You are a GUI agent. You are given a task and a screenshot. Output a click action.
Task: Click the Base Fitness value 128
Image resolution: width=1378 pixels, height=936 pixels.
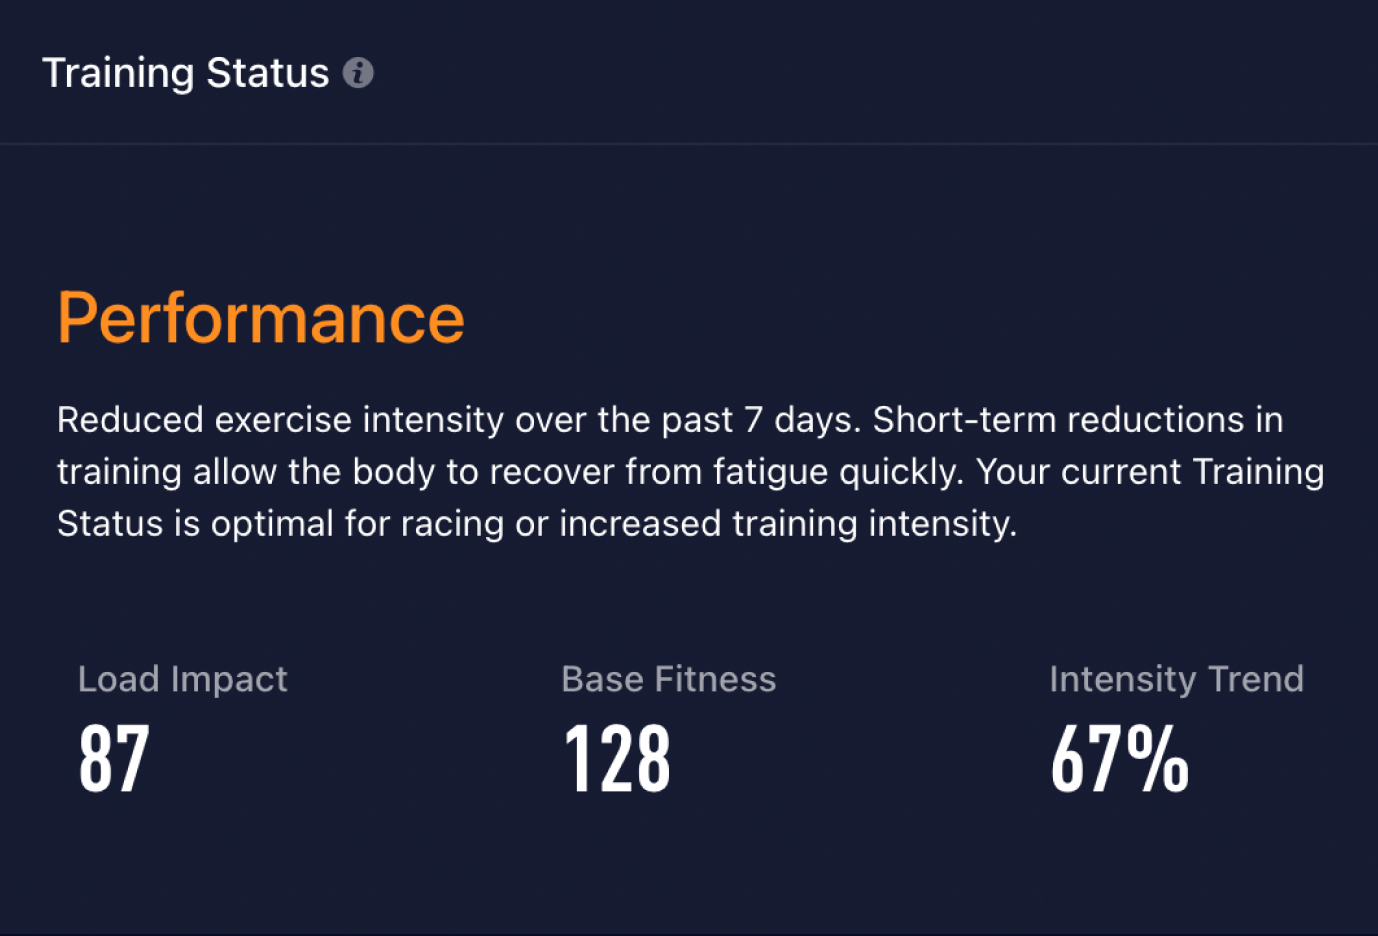(617, 759)
